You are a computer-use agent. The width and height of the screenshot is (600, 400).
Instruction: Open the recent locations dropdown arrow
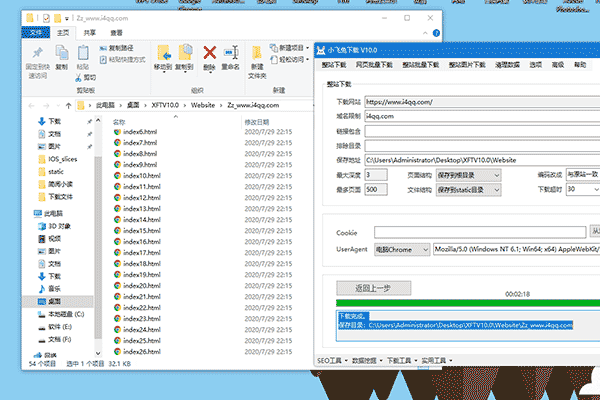pyautogui.click(x=58, y=106)
